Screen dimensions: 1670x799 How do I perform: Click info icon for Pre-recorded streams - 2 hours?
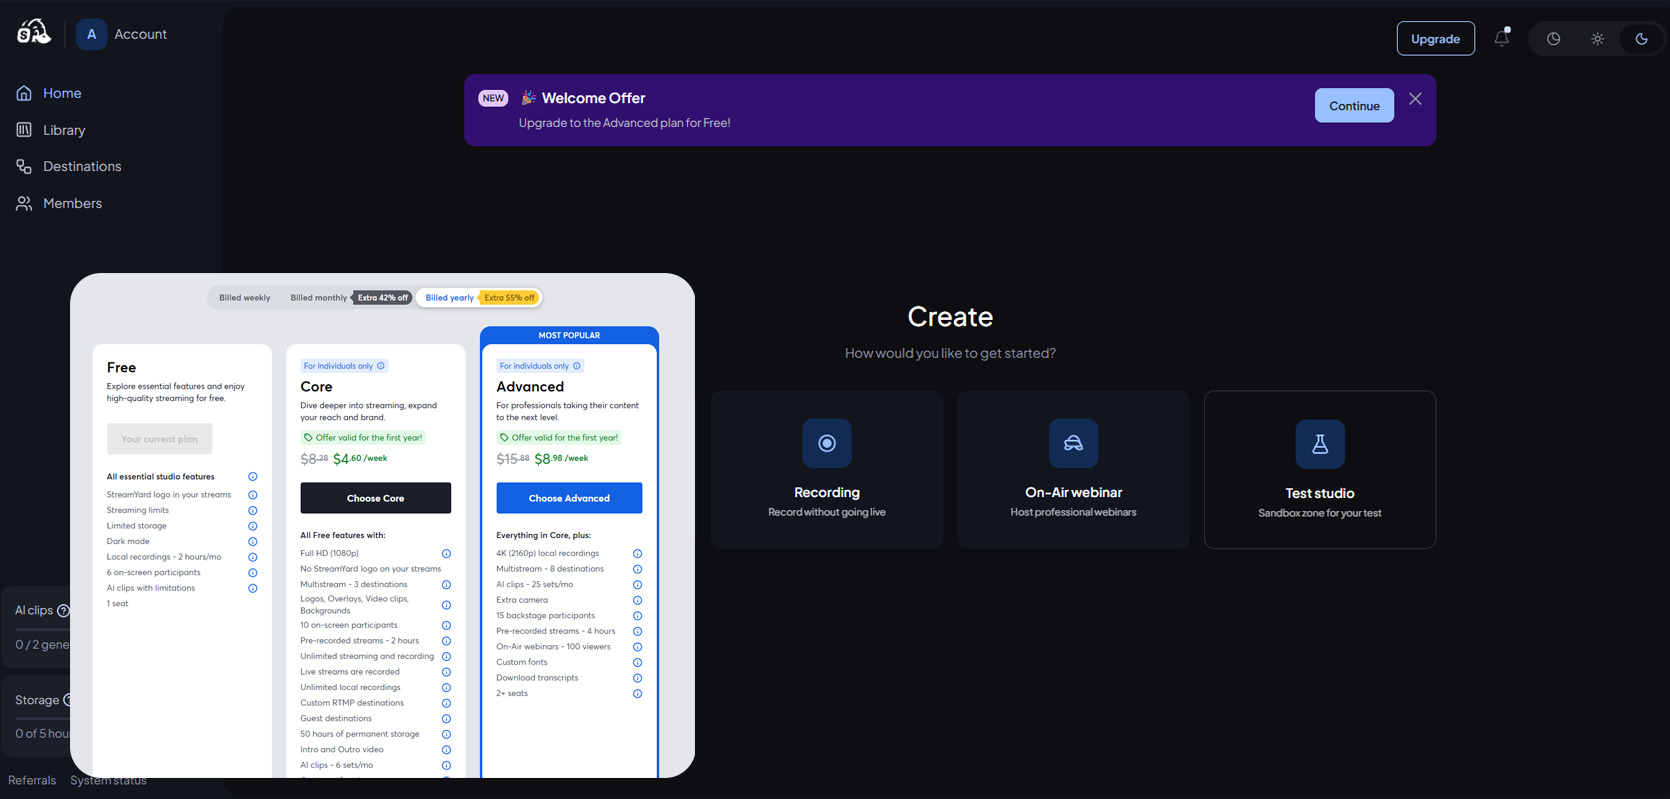click(x=447, y=641)
